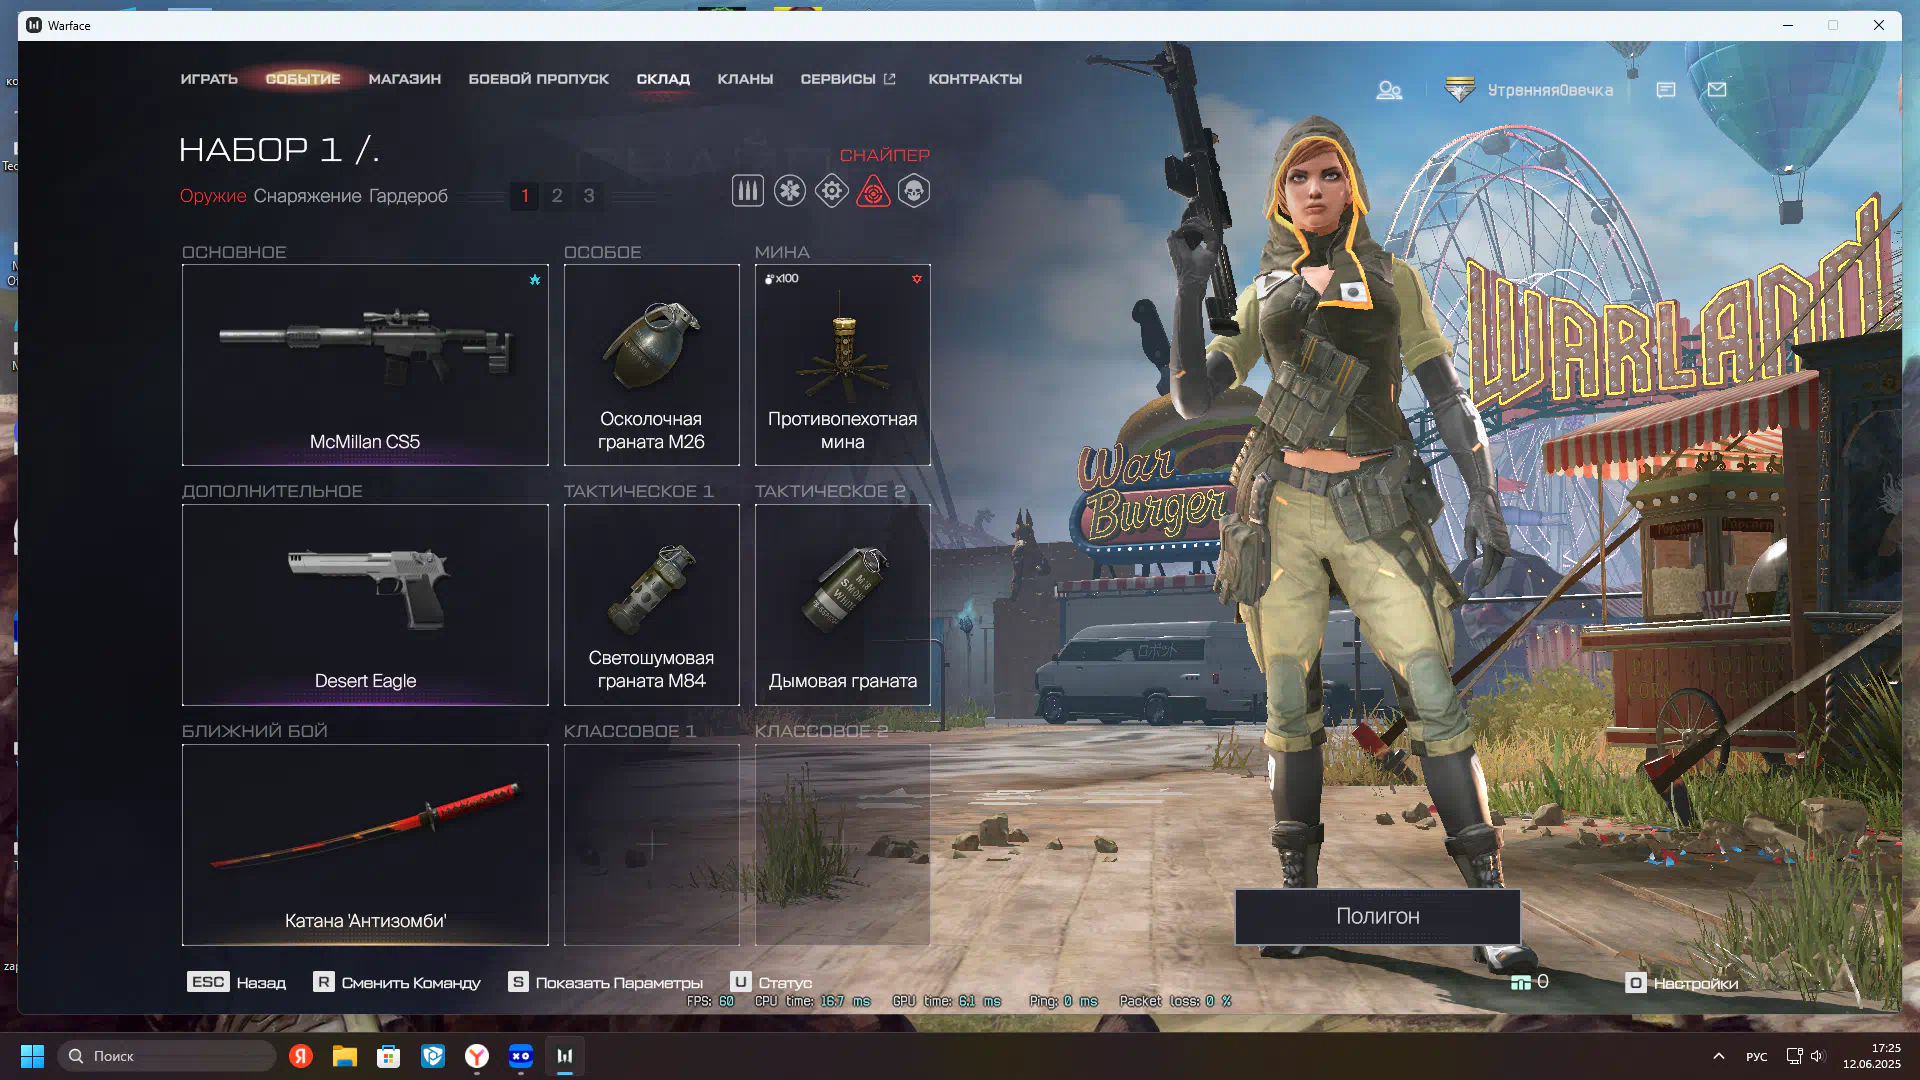Select the skull SED class icon
The width and height of the screenshot is (1920, 1080).
coord(914,191)
